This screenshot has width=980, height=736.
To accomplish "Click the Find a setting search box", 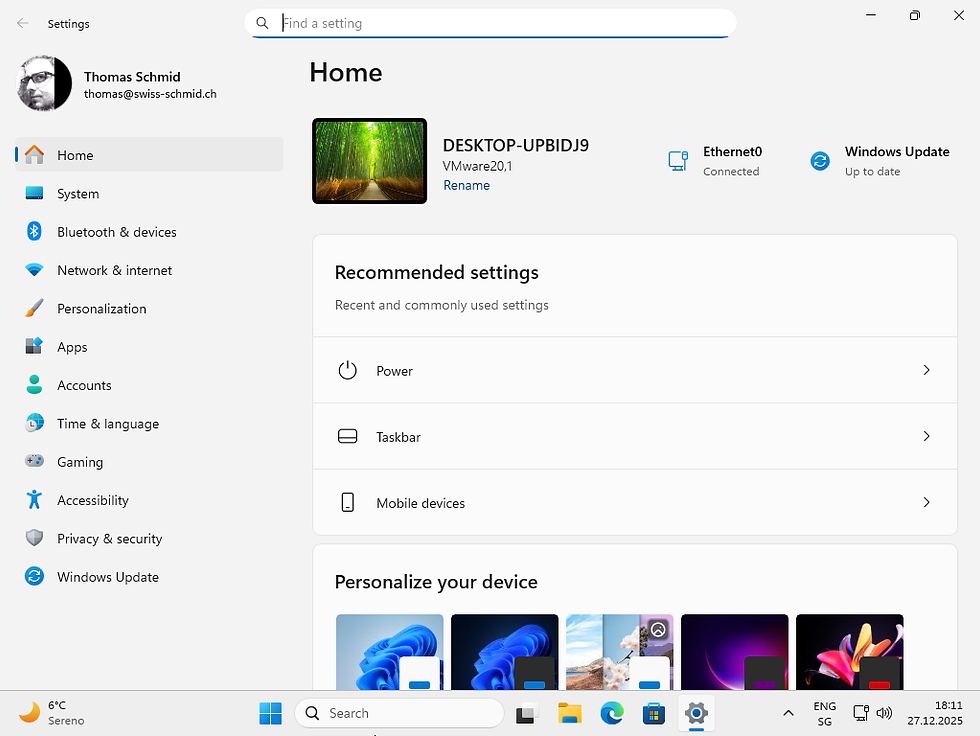I will [x=491, y=23].
